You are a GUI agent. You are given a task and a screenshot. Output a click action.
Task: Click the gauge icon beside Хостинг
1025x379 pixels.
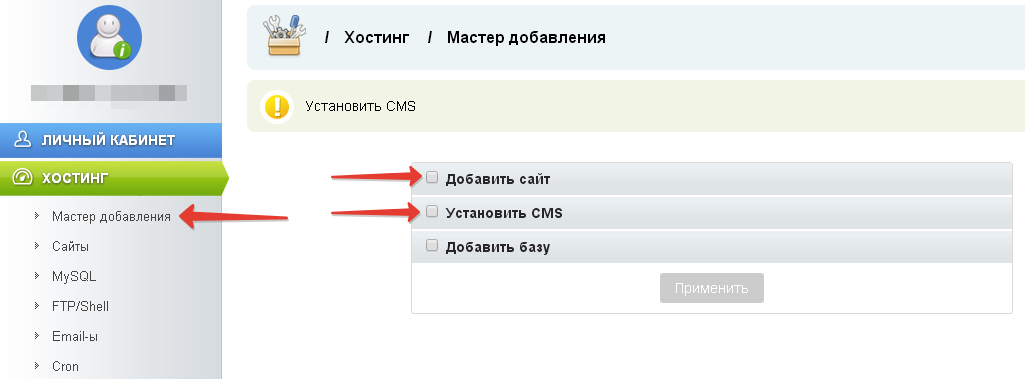[23, 178]
